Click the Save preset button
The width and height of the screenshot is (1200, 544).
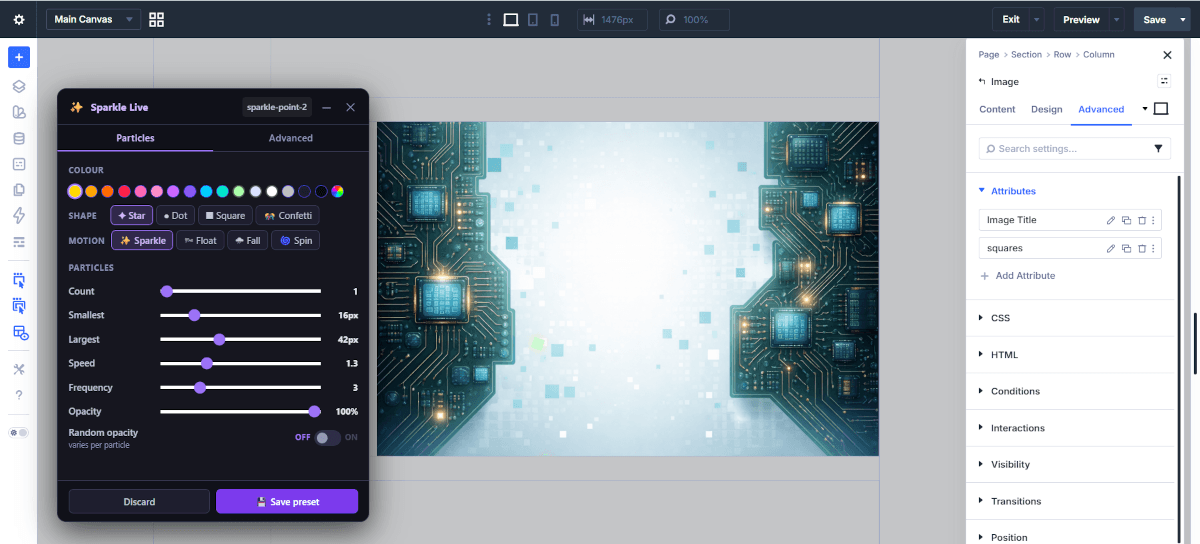(287, 501)
